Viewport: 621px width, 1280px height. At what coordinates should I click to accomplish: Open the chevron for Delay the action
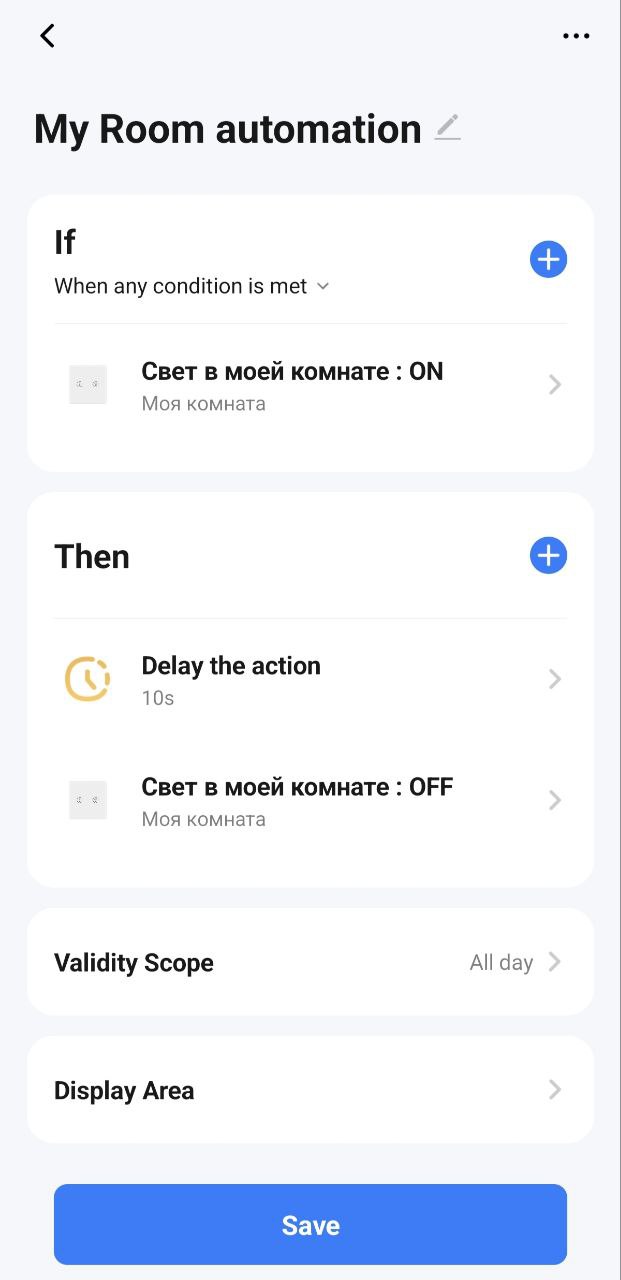pyautogui.click(x=555, y=679)
